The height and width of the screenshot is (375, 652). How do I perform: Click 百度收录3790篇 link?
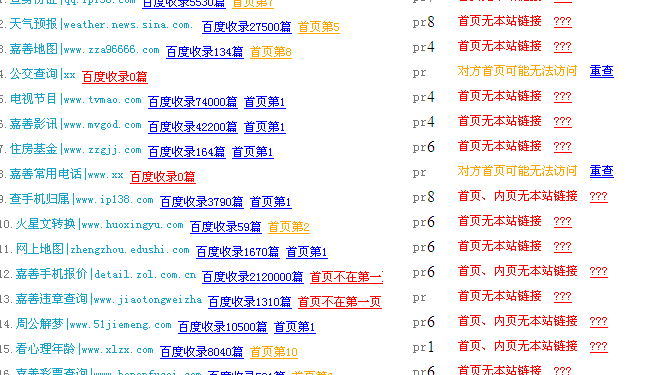coord(202,202)
